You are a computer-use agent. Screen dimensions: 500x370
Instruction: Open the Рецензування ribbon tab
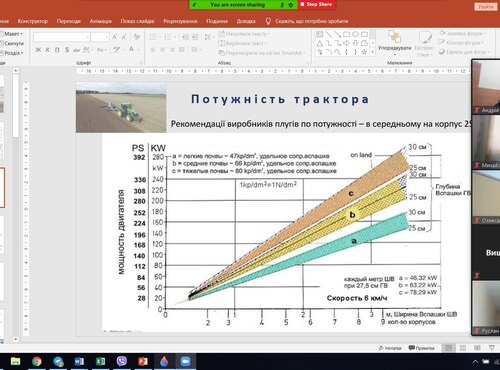pyautogui.click(x=180, y=21)
